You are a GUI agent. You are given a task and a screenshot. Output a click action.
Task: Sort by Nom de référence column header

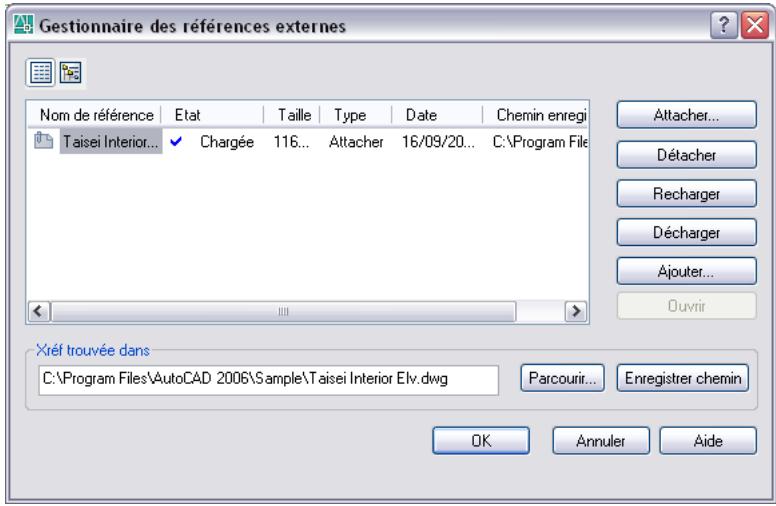(x=94, y=115)
